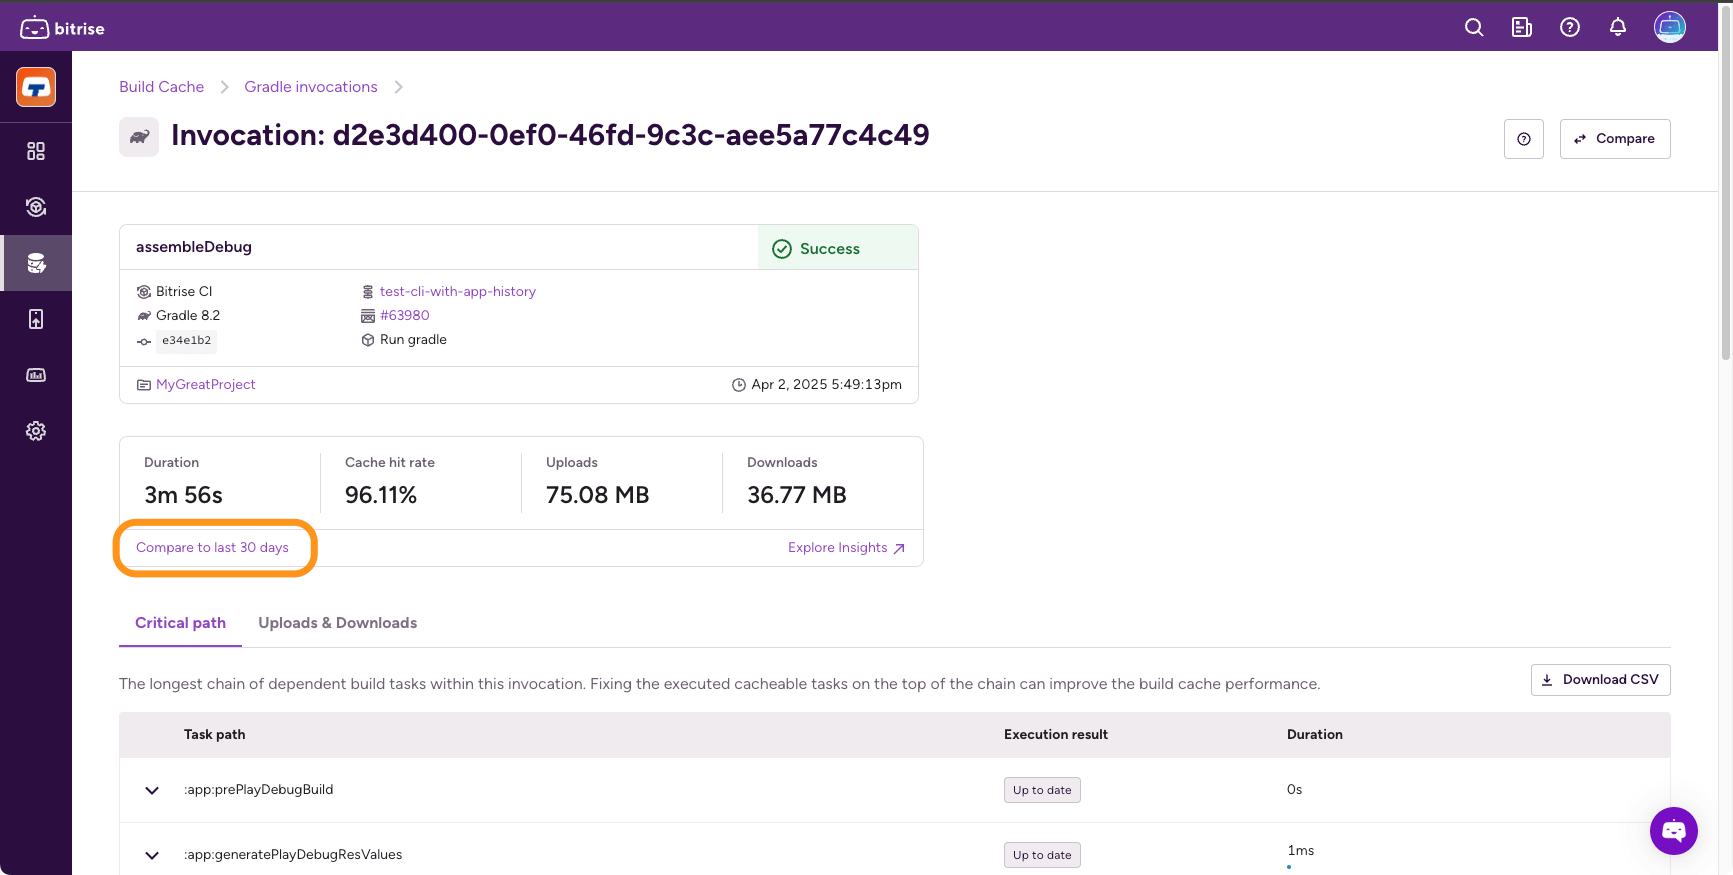Click the Compare button

[1614, 139]
